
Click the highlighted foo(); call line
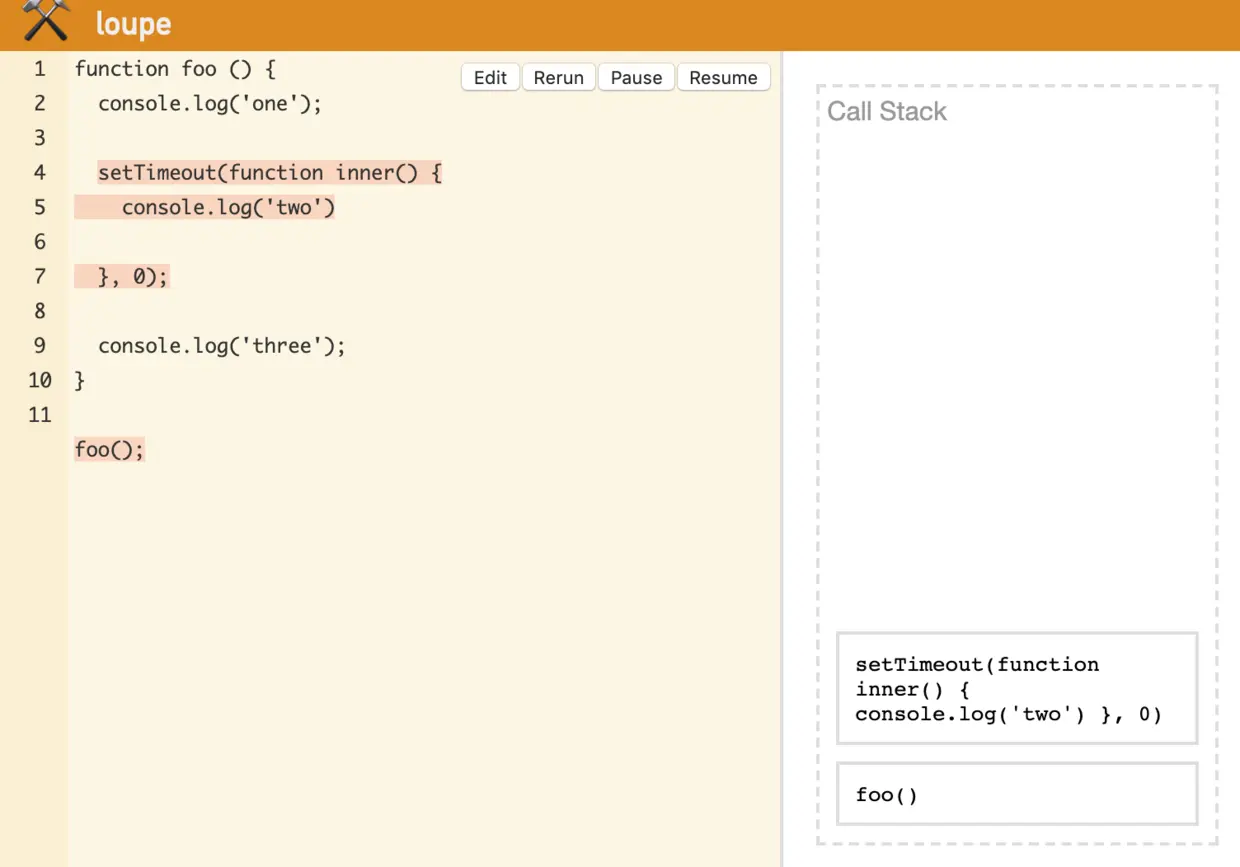click(x=110, y=450)
